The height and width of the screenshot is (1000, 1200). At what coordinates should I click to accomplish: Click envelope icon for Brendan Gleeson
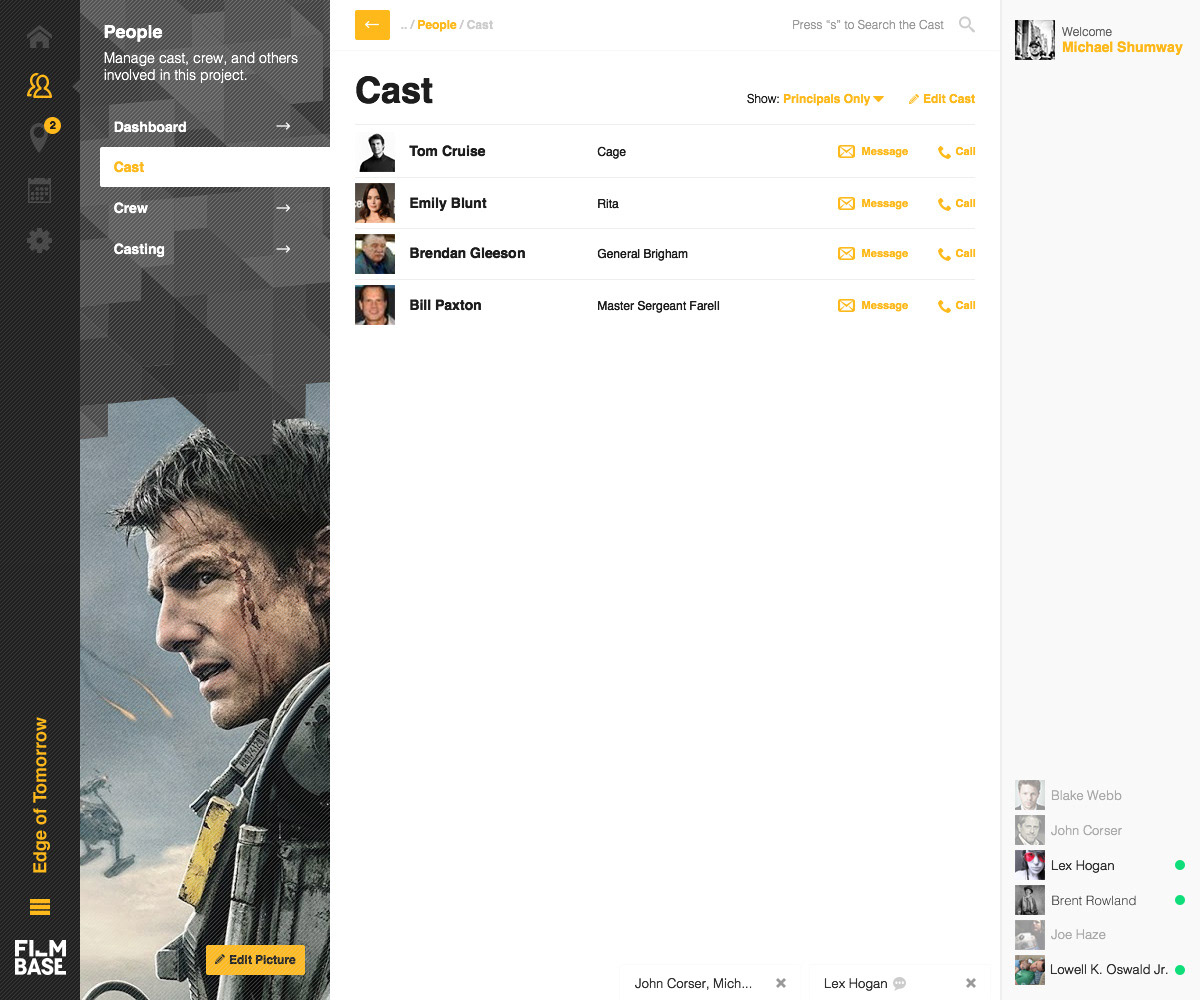[x=846, y=254]
